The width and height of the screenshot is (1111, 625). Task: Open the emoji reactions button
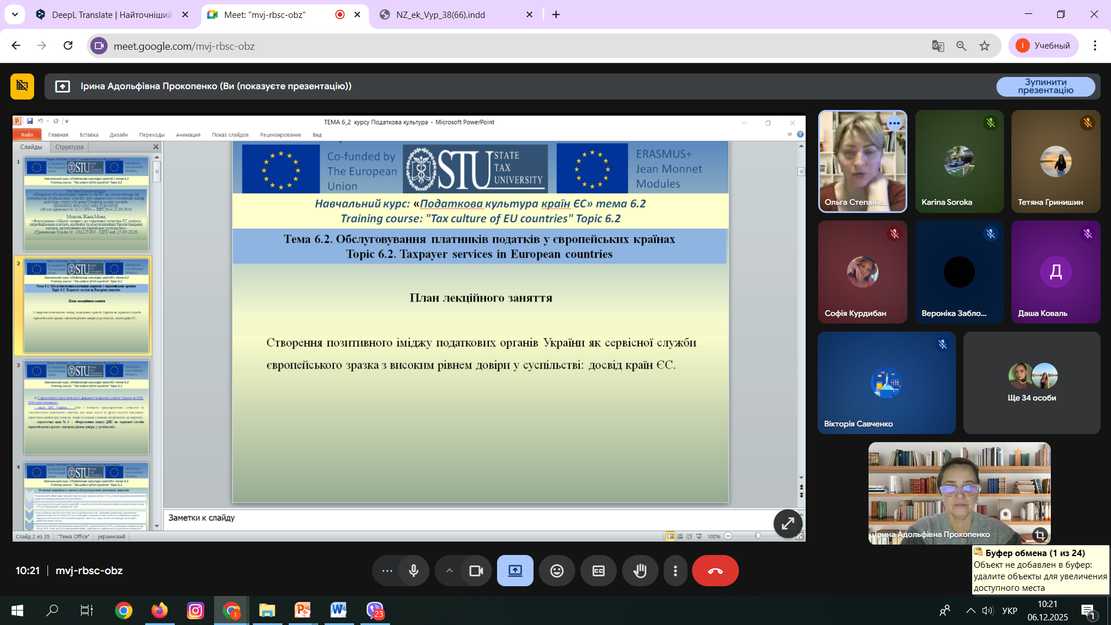tap(557, 570)
